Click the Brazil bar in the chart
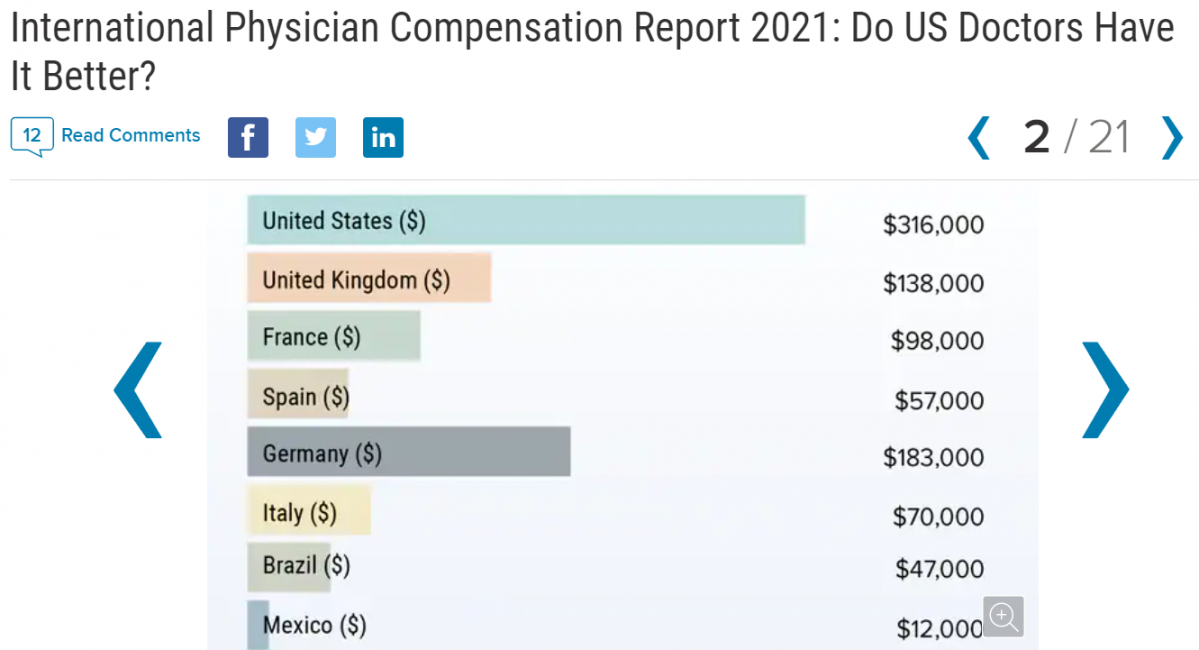The height and width of the screenshot is (650, 1199). pos(289,567)
